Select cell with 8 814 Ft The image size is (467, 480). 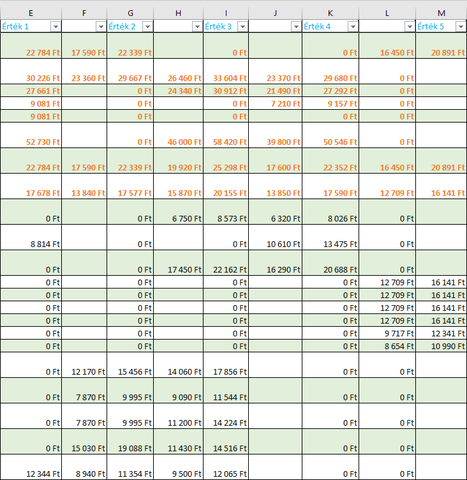31,237
